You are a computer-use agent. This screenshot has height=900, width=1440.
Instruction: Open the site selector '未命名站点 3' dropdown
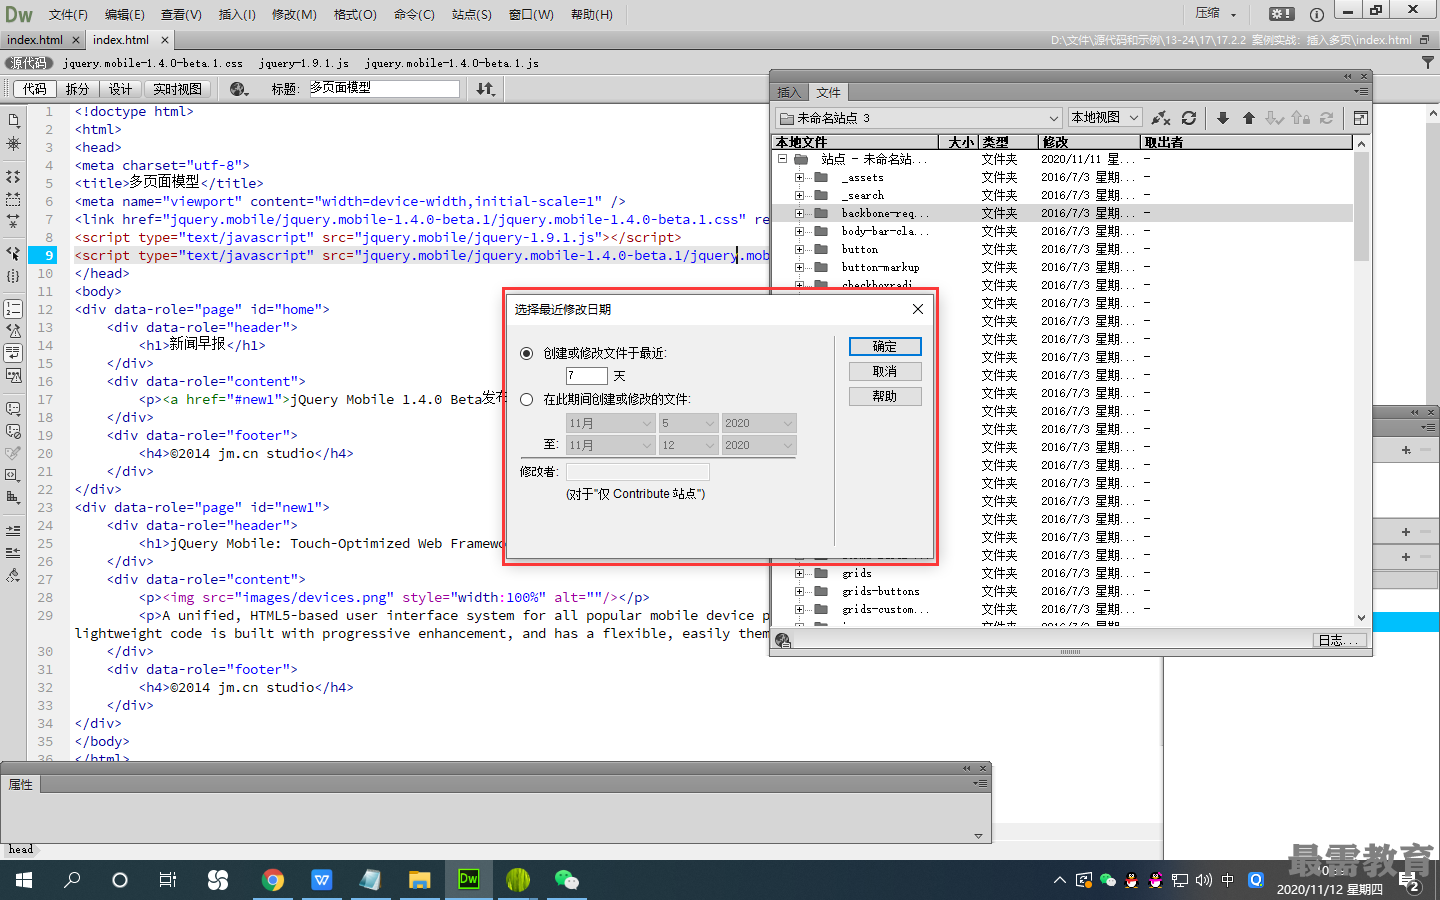coord(919,118)
